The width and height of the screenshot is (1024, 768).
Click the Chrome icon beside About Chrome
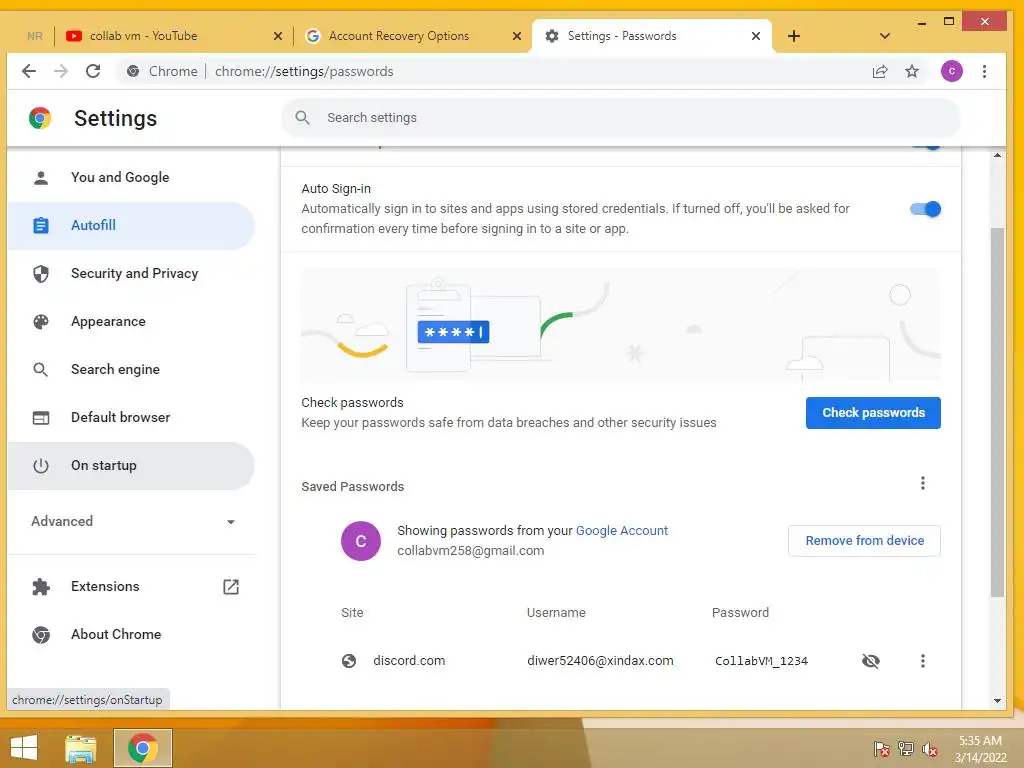coord(40,634)
